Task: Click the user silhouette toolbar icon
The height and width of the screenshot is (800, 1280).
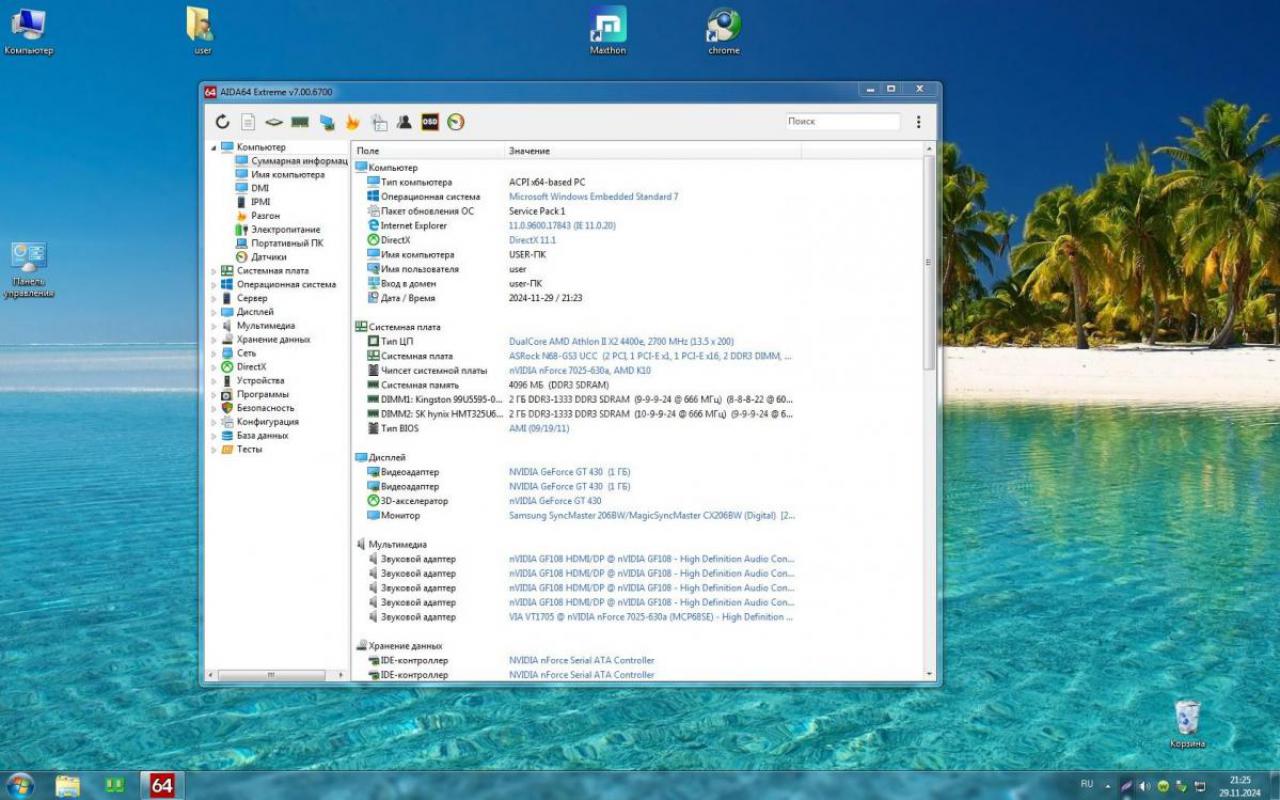Action: pos(404,122)
